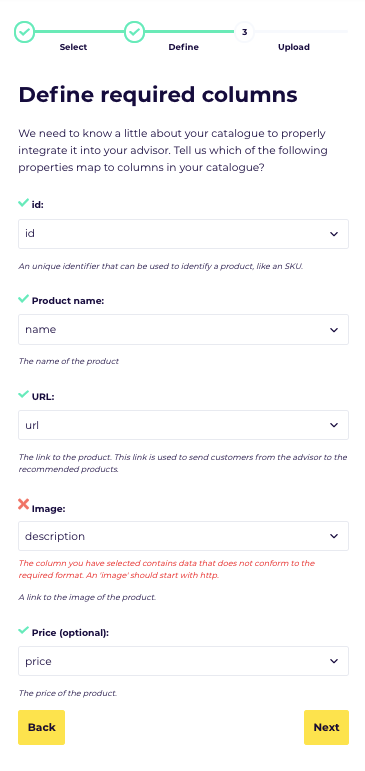Go to the Upload step label
The width and height of the screenshot is (365, 771).
[294, 47]
